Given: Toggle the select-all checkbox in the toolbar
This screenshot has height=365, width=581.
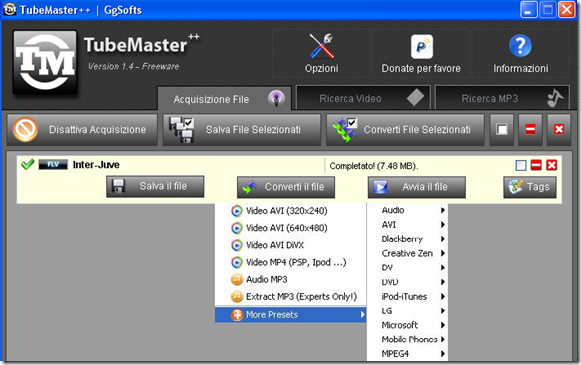Looking at the screenshot, I should point(502,130).
